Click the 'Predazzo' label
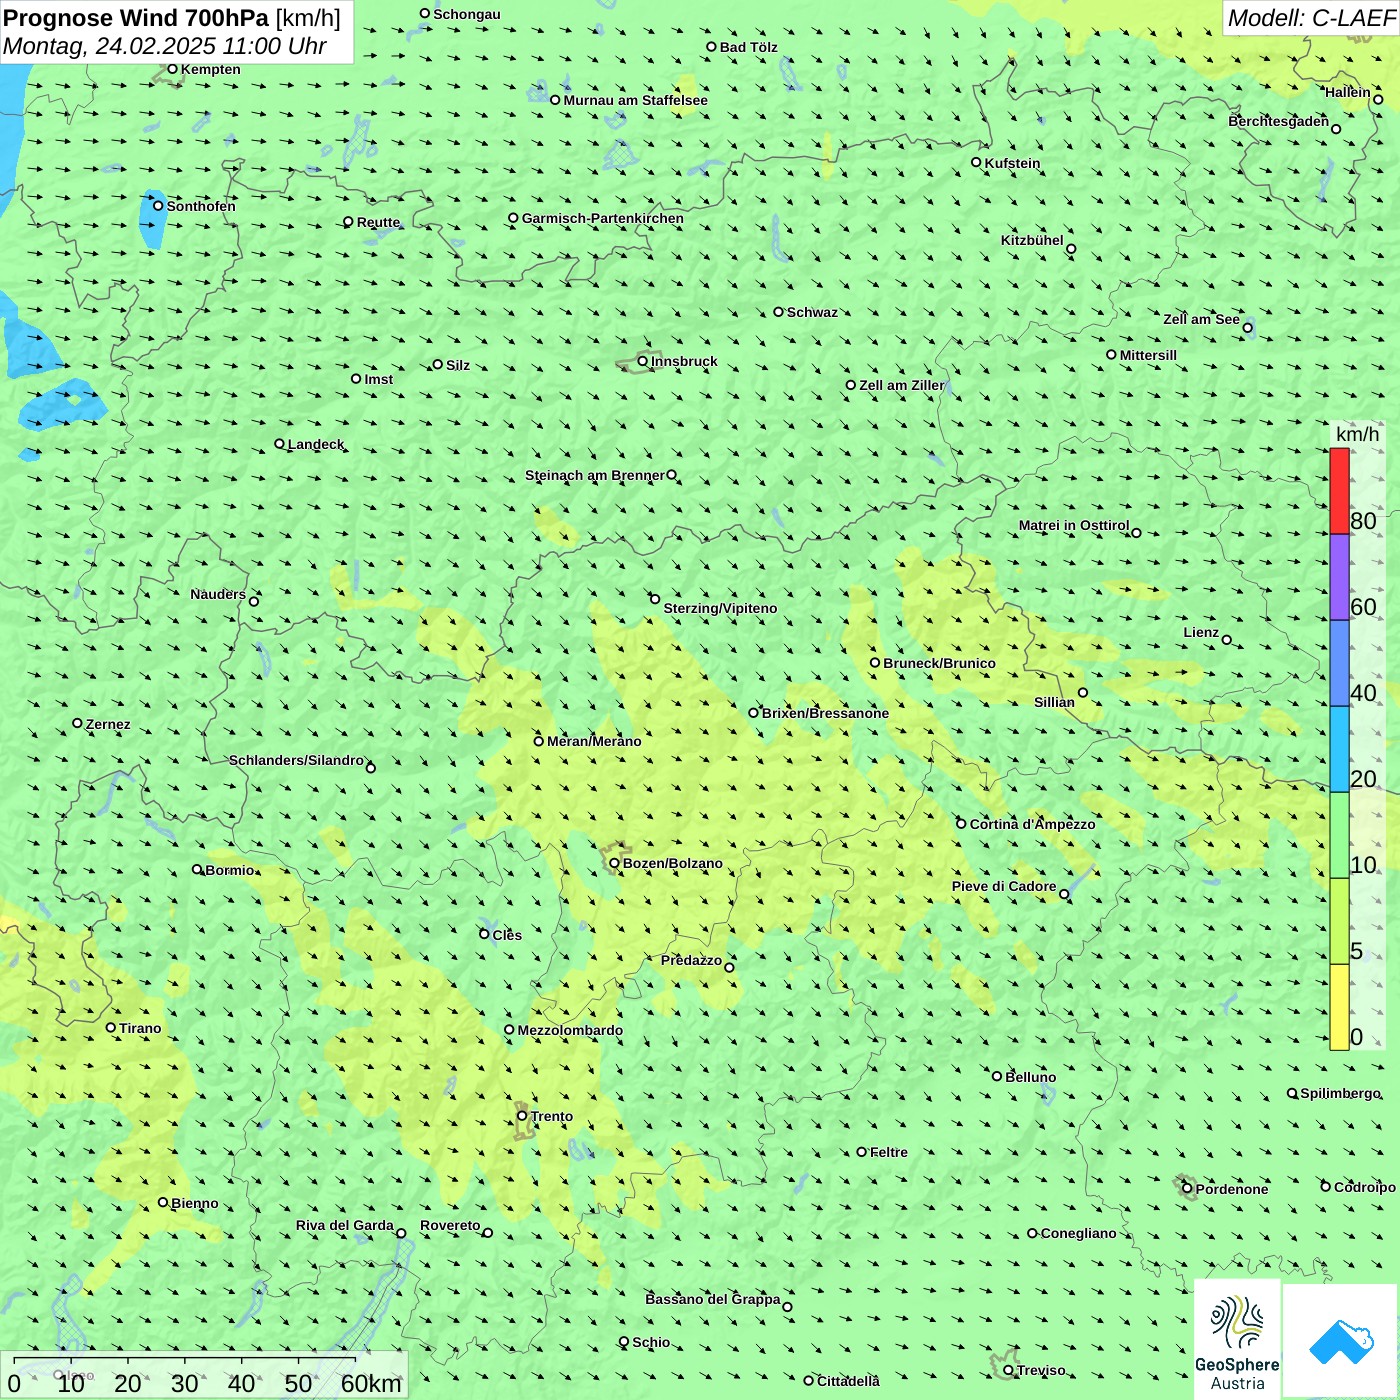 (691, 961)
